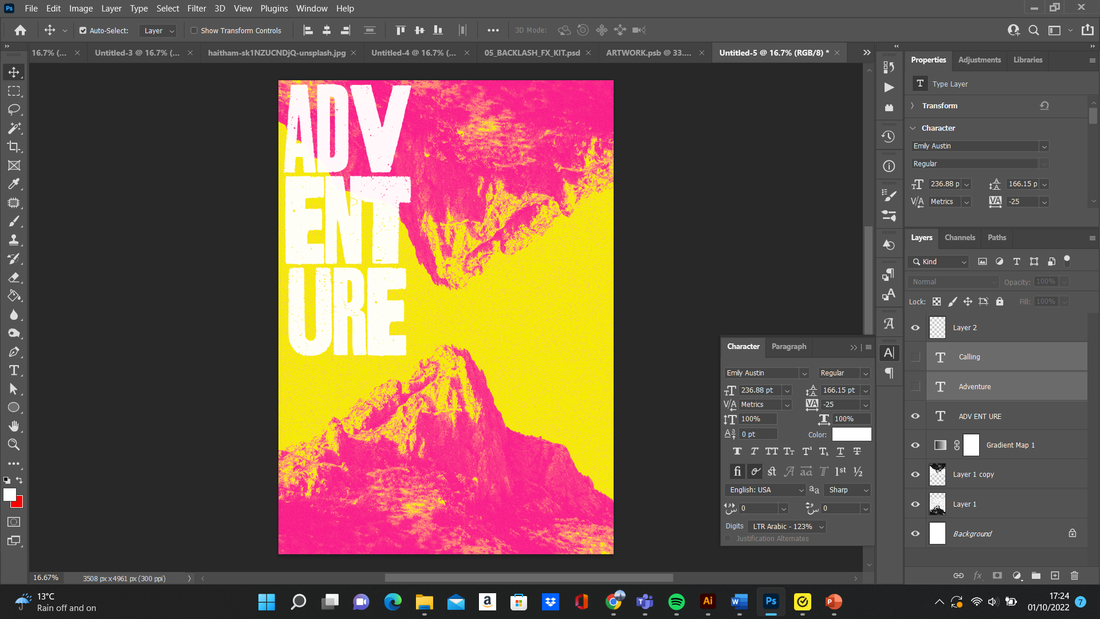Show the Calling text layer
The width and height of the screenshot is (1100, 619).
click(x=915, y=357)
